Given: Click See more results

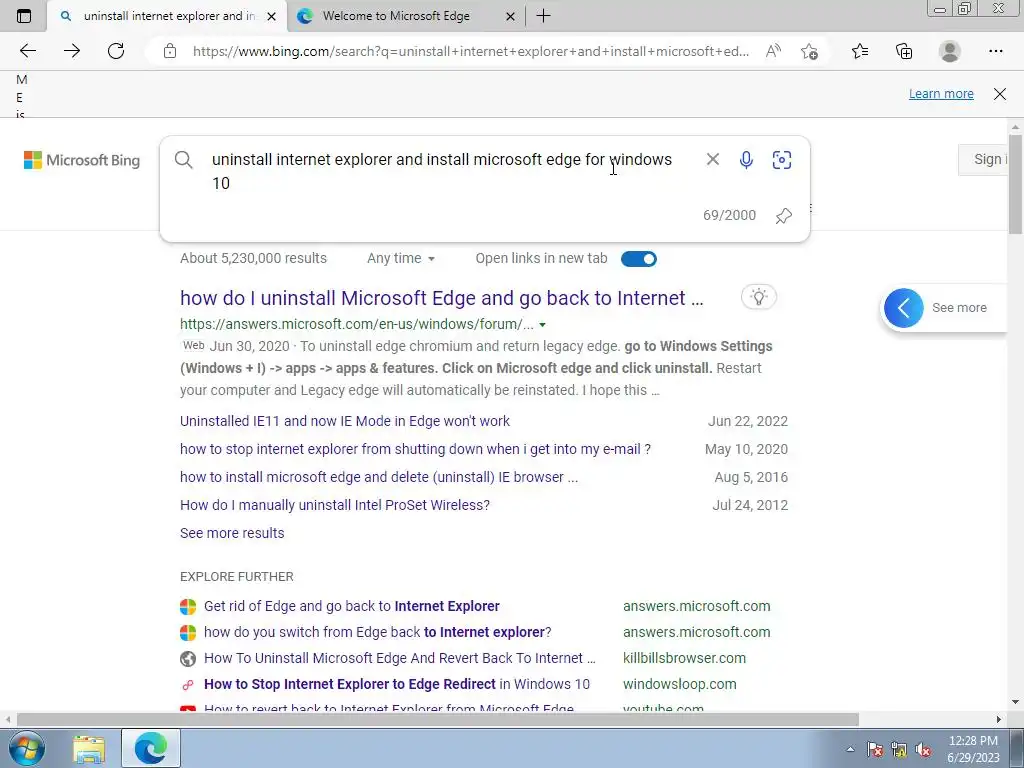Looking at the screenshot, I should [232, 533].
